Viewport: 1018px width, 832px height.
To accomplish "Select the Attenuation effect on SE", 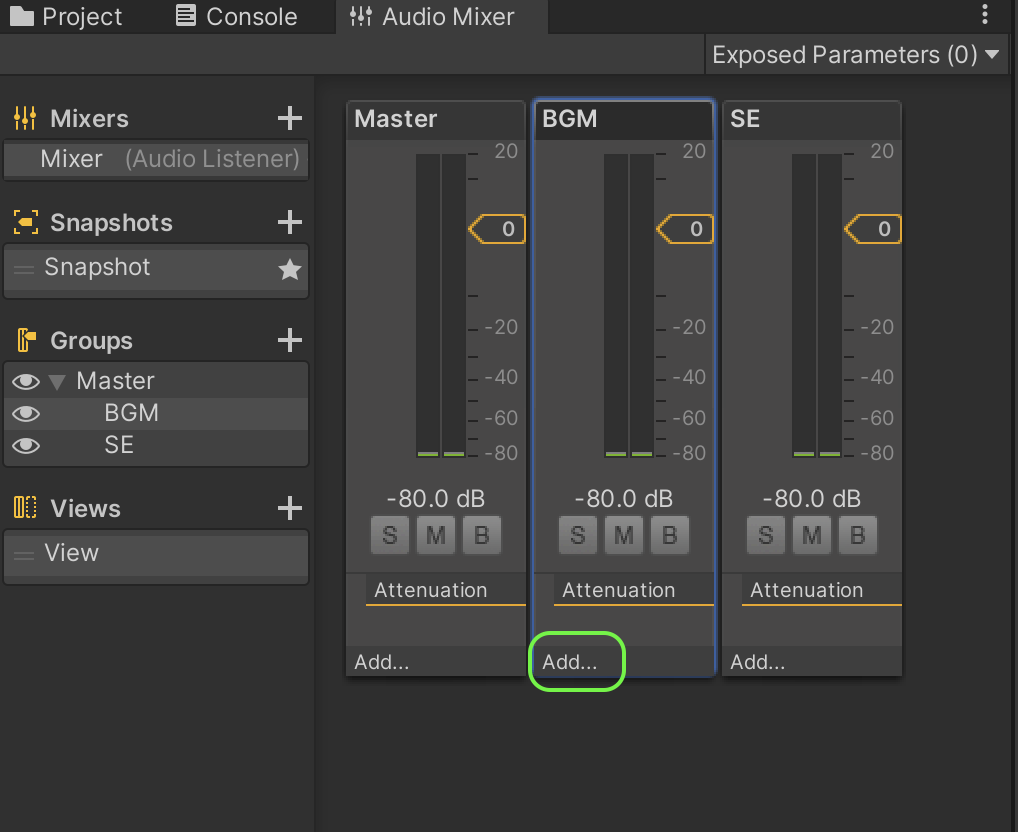I will pos(821,590).
